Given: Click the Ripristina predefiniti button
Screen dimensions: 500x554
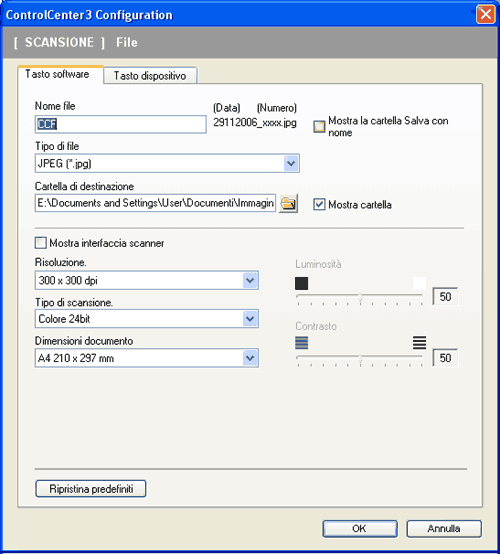Looking at the screenshot, I should pyautogui.click(x=91, y=489).
